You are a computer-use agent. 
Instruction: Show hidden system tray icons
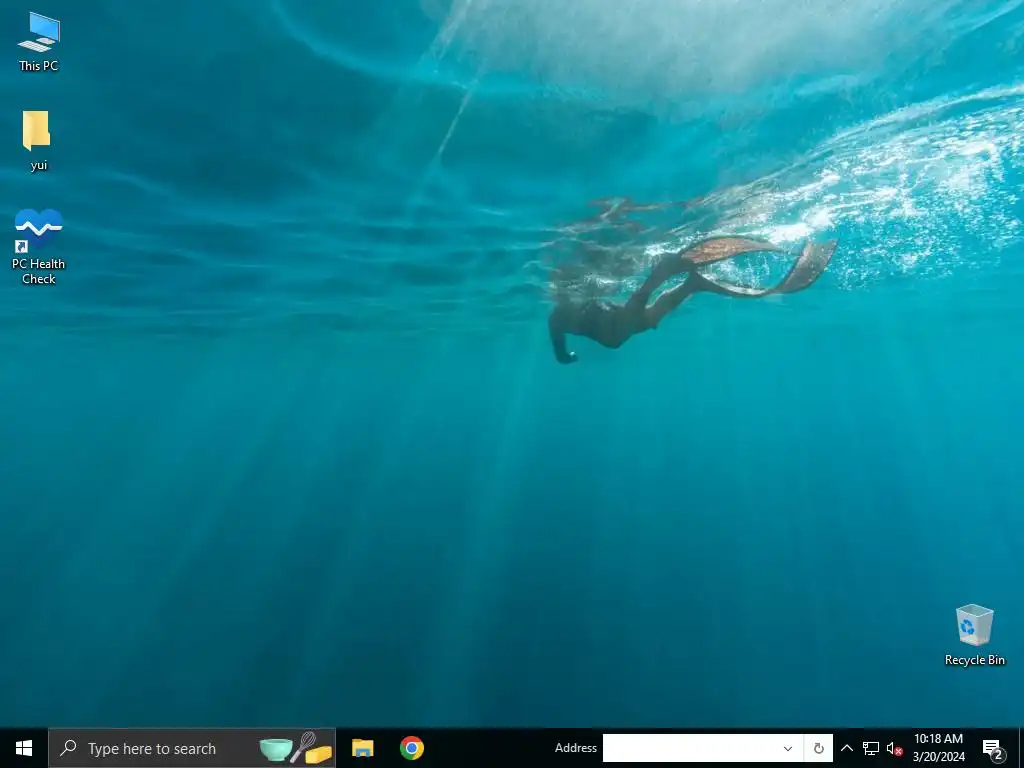click(x=846, y=748)
